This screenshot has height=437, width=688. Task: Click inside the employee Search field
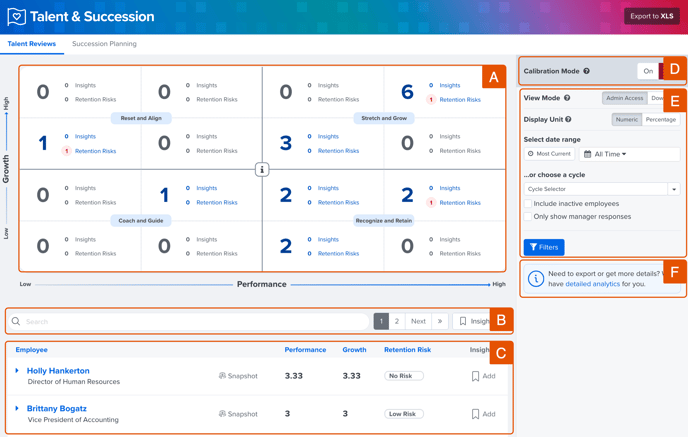coord(189,321)
